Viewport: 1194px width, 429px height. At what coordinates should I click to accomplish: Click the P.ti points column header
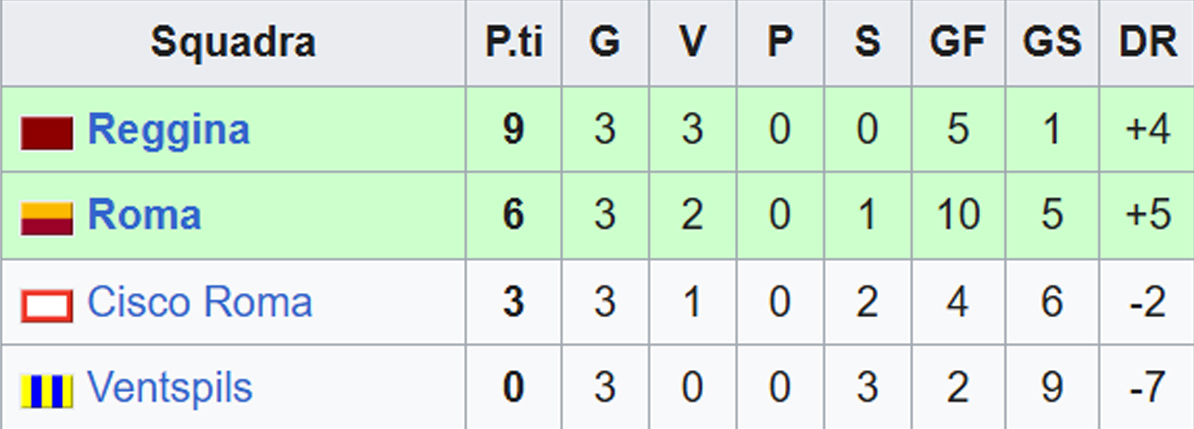click(x=513, y=43)
